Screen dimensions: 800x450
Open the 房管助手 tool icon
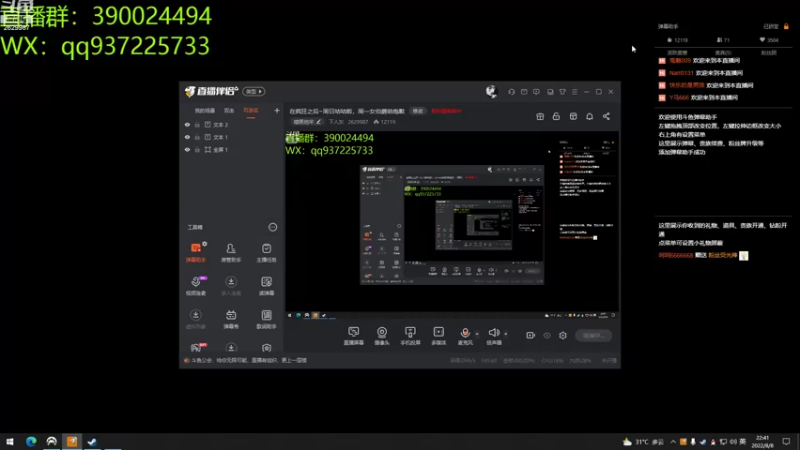(231, 253)
